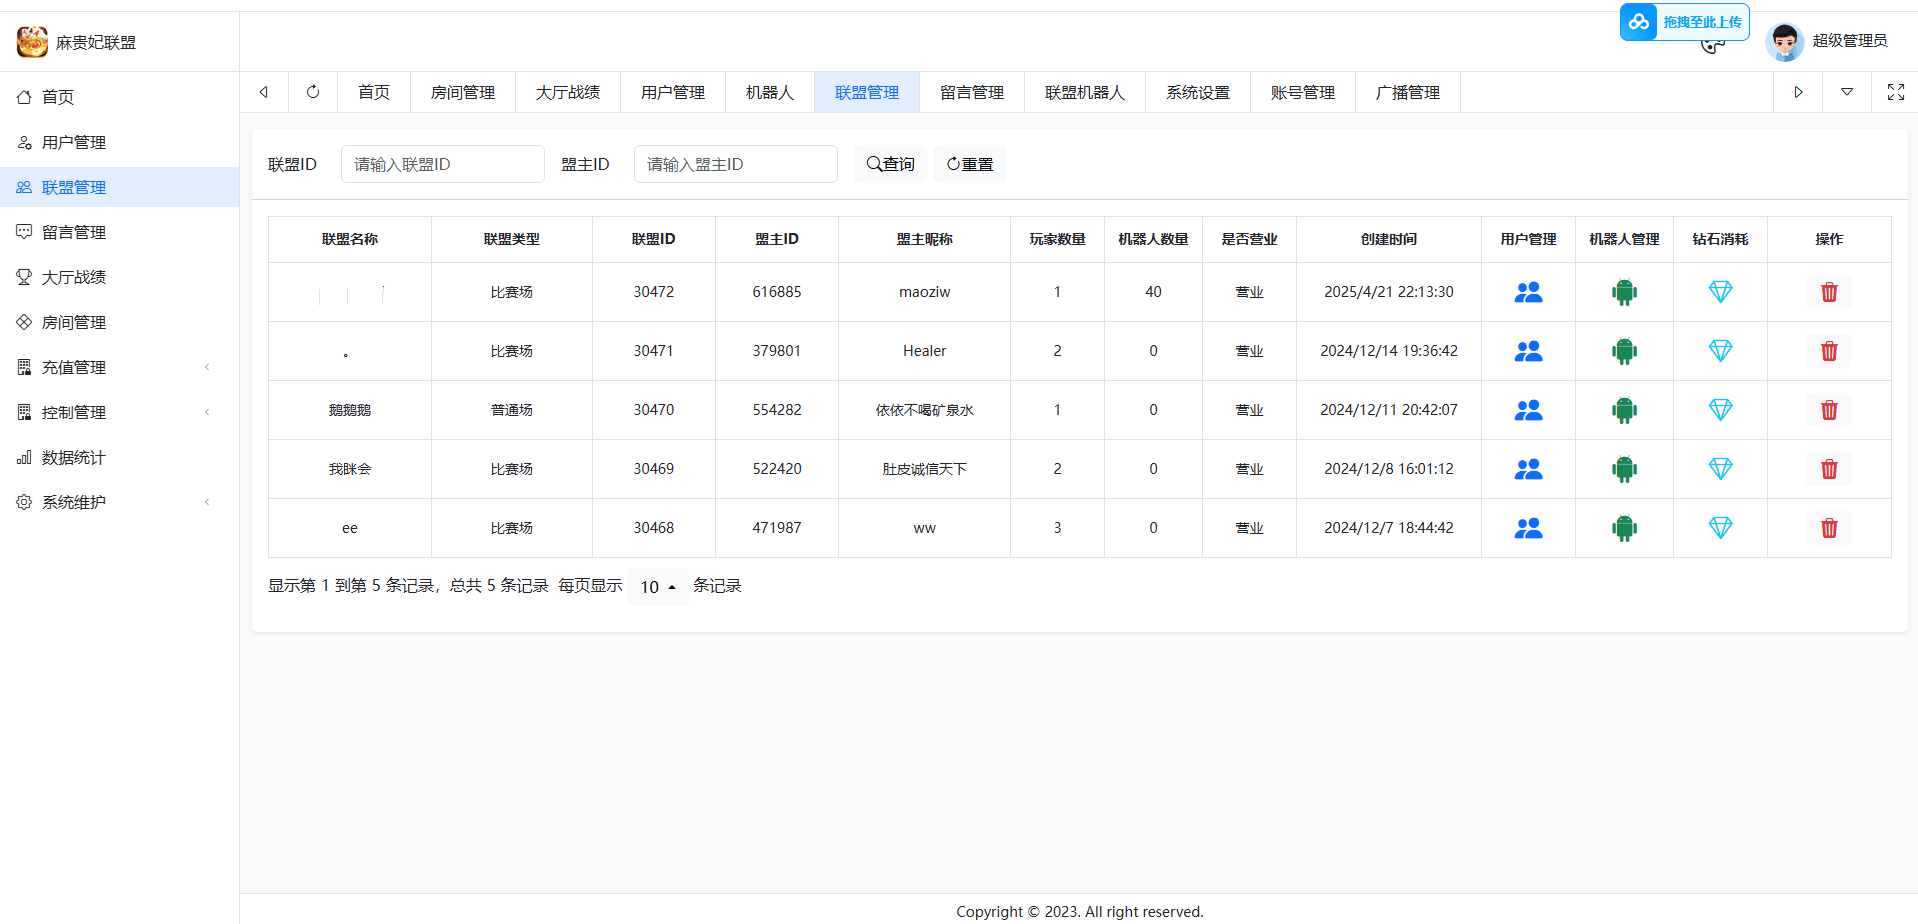
Task: Click the 重置 reset button
Action: pos(969,164)
